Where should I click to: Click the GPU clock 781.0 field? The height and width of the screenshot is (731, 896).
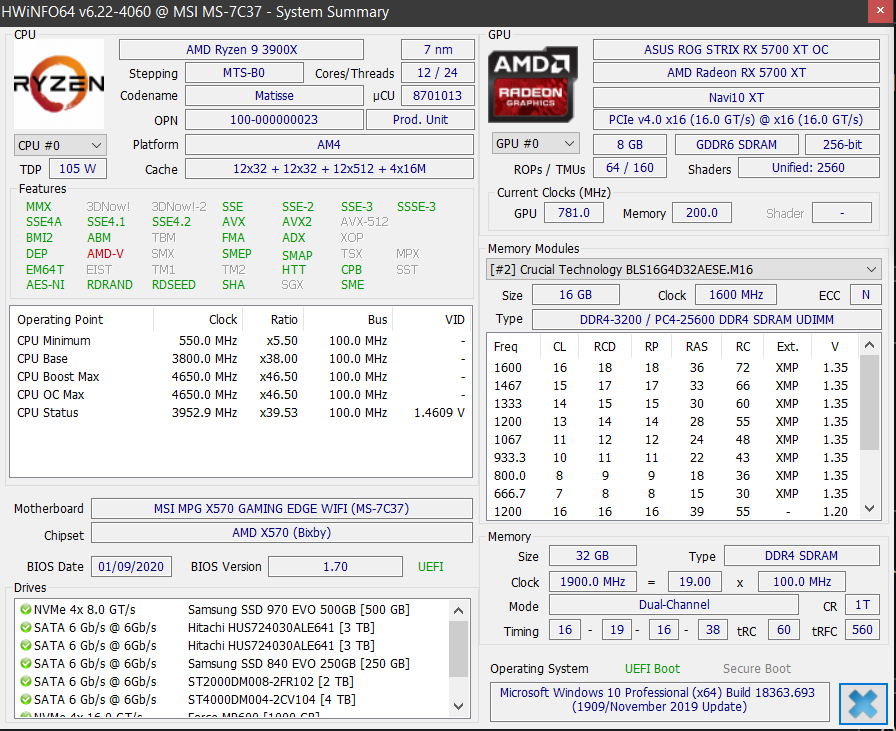573,213
